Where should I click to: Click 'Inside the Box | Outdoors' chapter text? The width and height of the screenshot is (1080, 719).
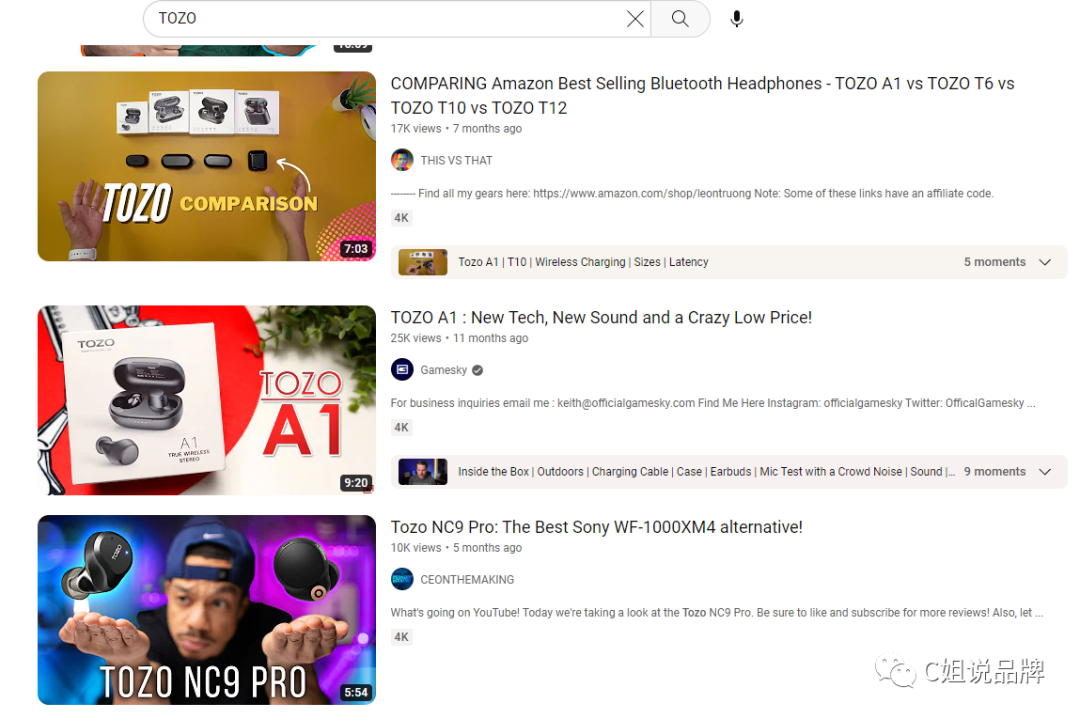tap(707, 472)
